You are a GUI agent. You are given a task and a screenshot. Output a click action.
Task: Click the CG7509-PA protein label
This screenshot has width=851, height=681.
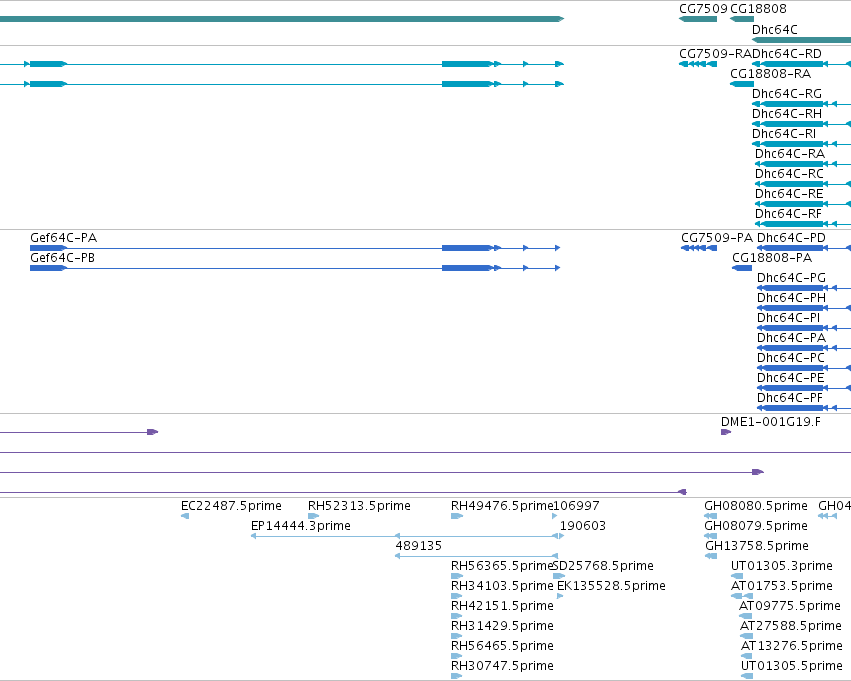[717, 238]
